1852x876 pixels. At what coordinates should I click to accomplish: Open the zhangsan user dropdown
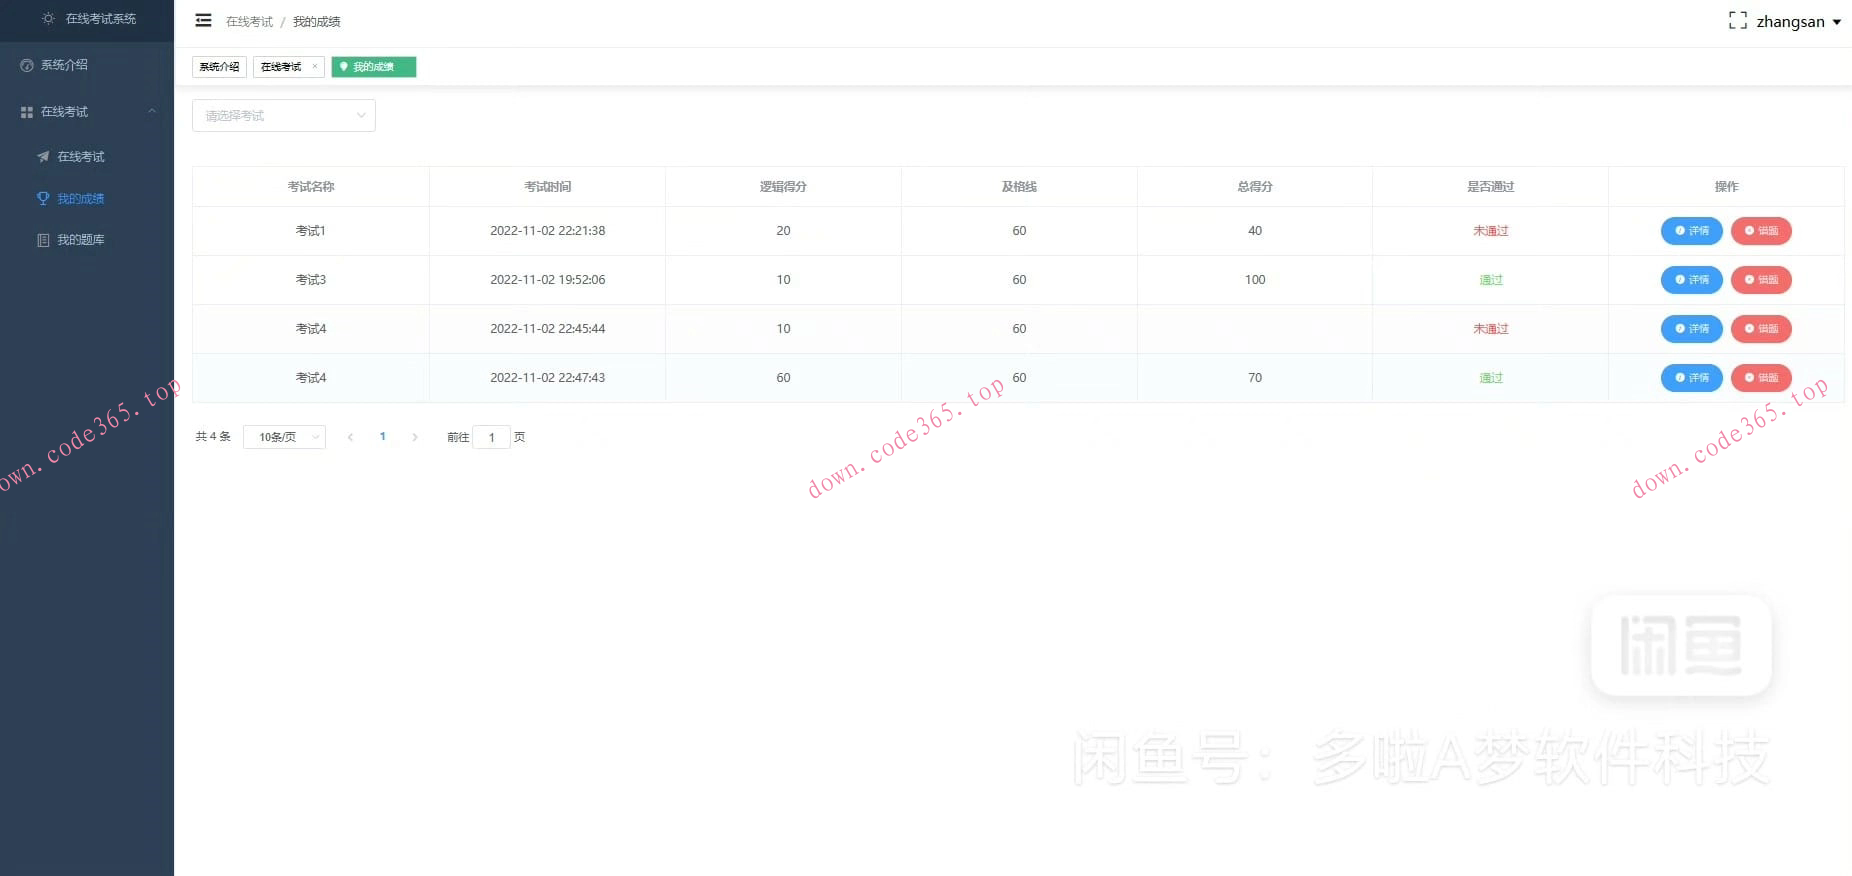click(x=1798, y=21)
